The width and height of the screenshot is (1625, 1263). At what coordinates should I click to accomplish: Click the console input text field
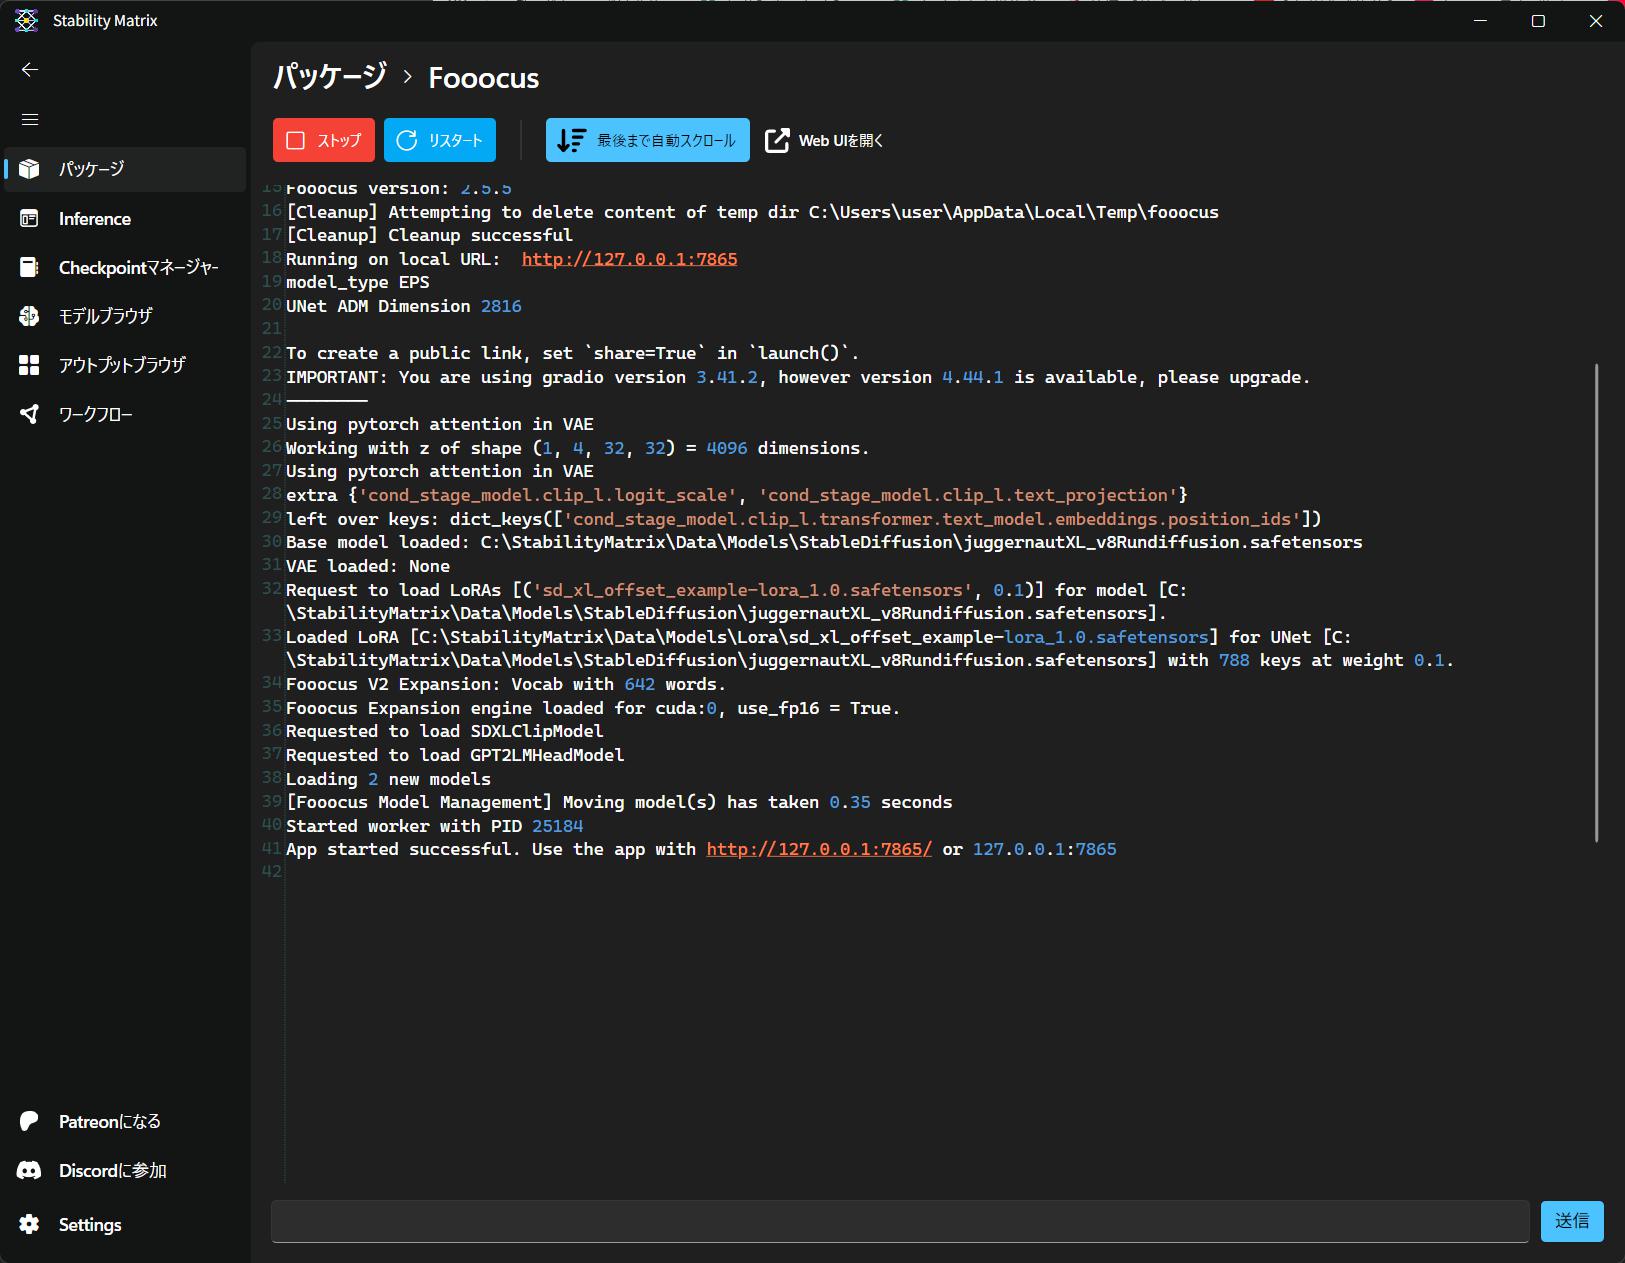pos(899,1221)
